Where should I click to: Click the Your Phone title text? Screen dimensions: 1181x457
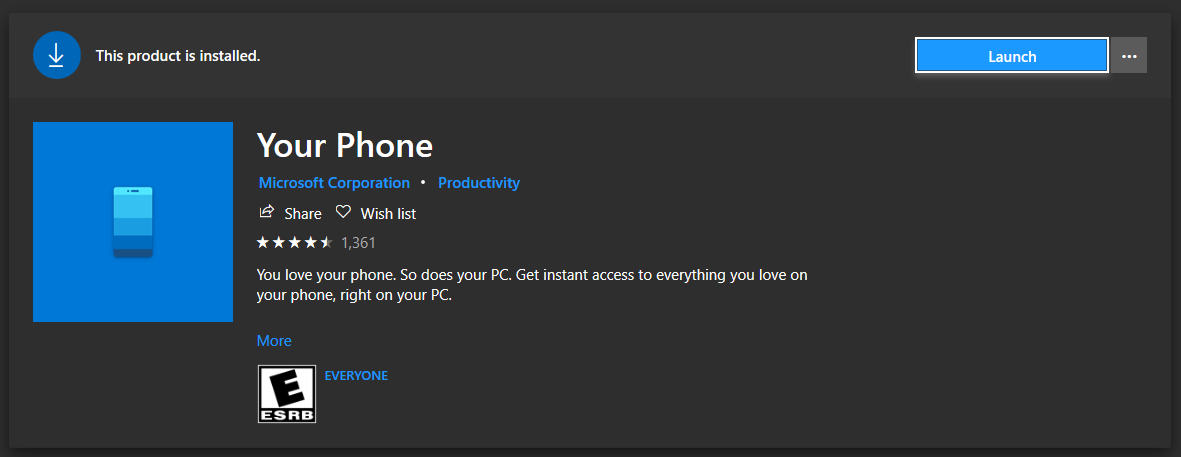point(345,145)
